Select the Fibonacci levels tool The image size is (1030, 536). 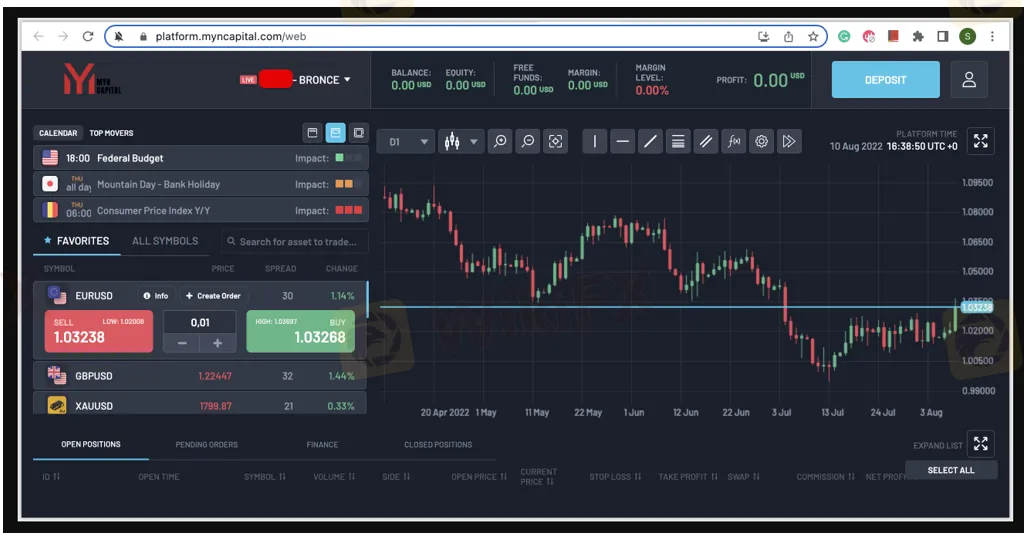pyautogui.click(x=678, y=141)
